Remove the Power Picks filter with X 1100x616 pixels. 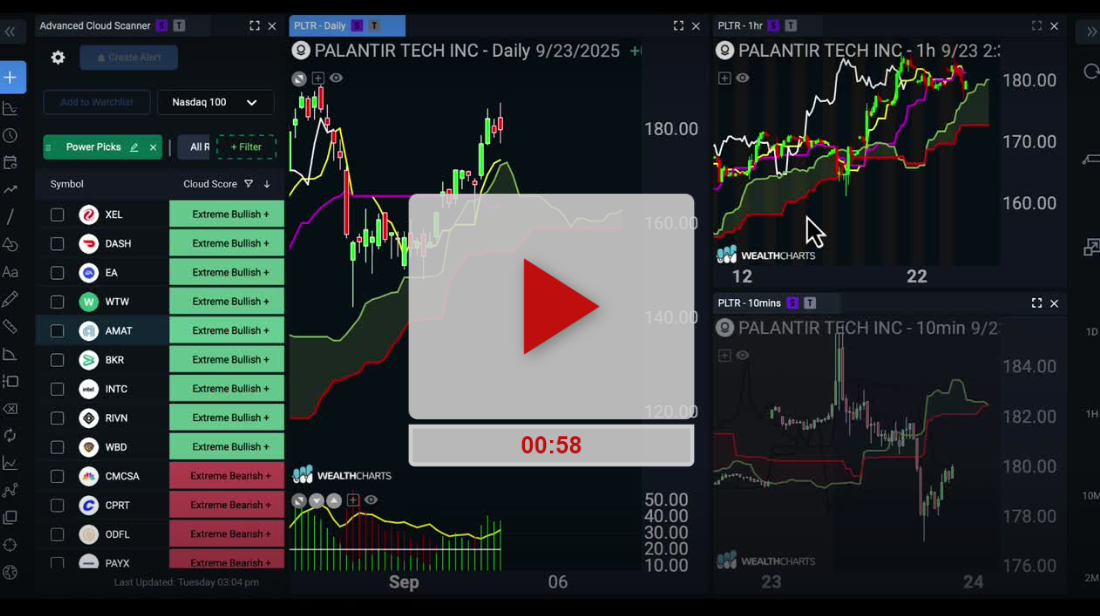click(x=153, y=147)
